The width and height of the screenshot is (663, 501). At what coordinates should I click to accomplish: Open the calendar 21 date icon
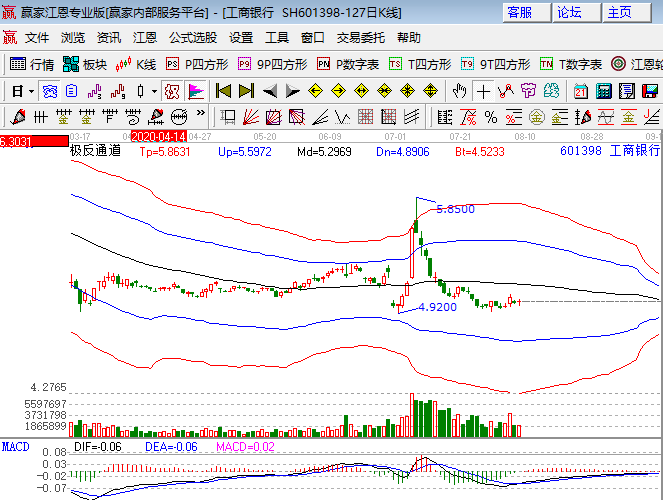581,91
